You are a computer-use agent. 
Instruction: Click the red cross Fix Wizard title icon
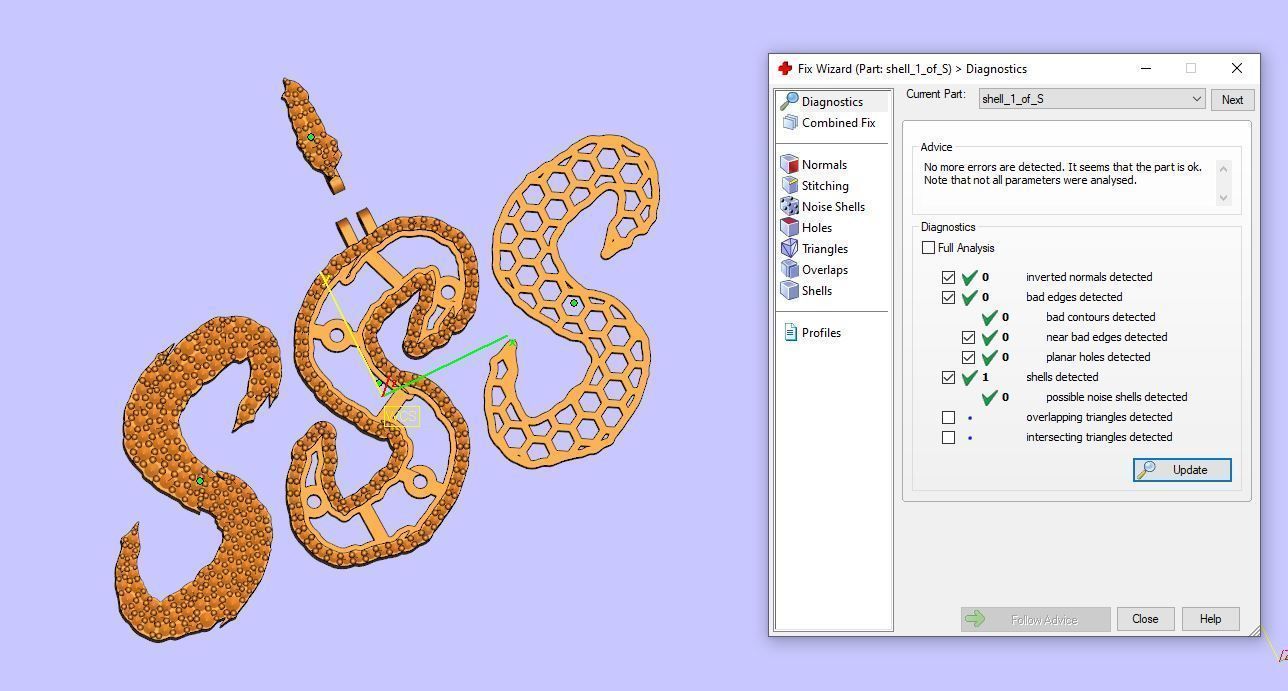coord(785,68)
